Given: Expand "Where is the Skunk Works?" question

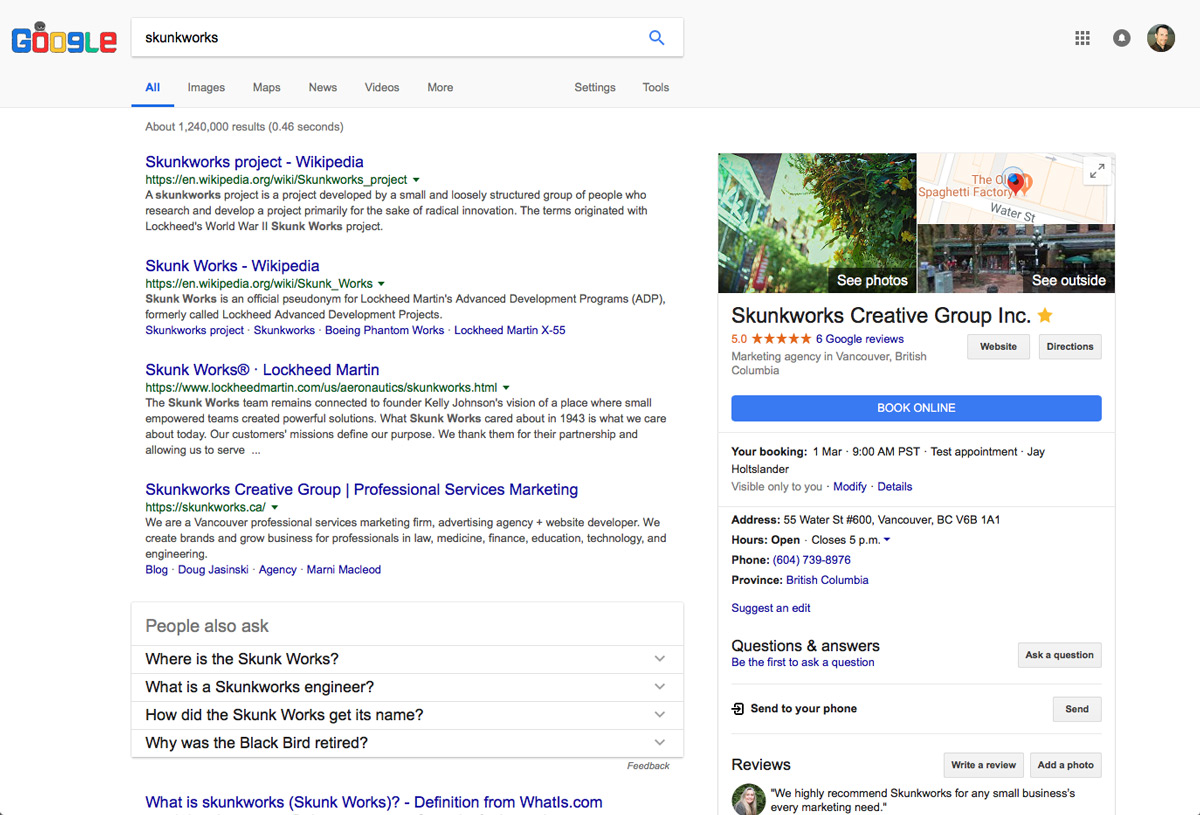Looking at the screenshot, I should [407, 659].
